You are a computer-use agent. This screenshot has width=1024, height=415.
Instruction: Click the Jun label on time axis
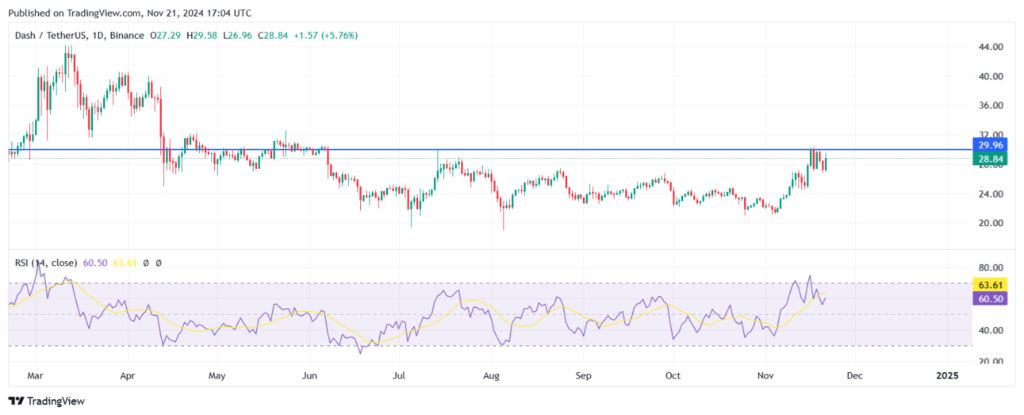pyautogui.click(x=311, y=376)
